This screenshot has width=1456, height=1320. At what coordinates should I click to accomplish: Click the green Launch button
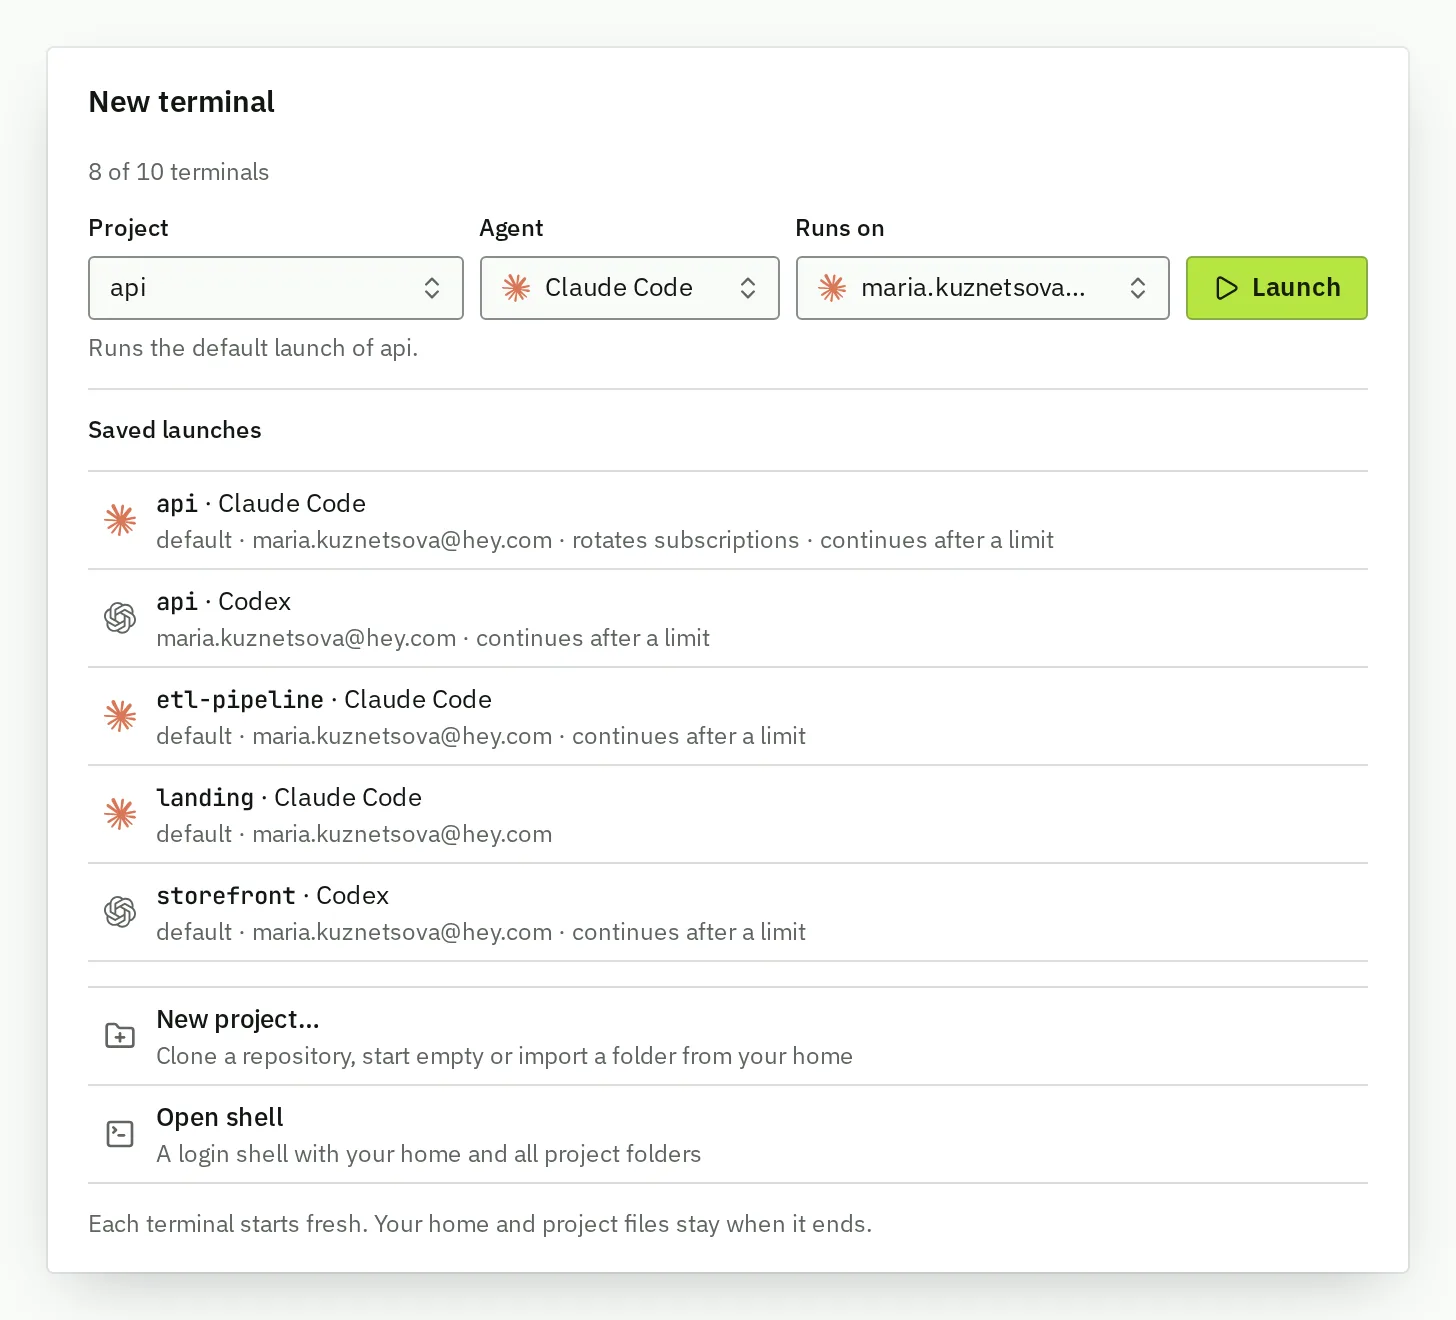pyautogui.click(x=1277, y=288)
